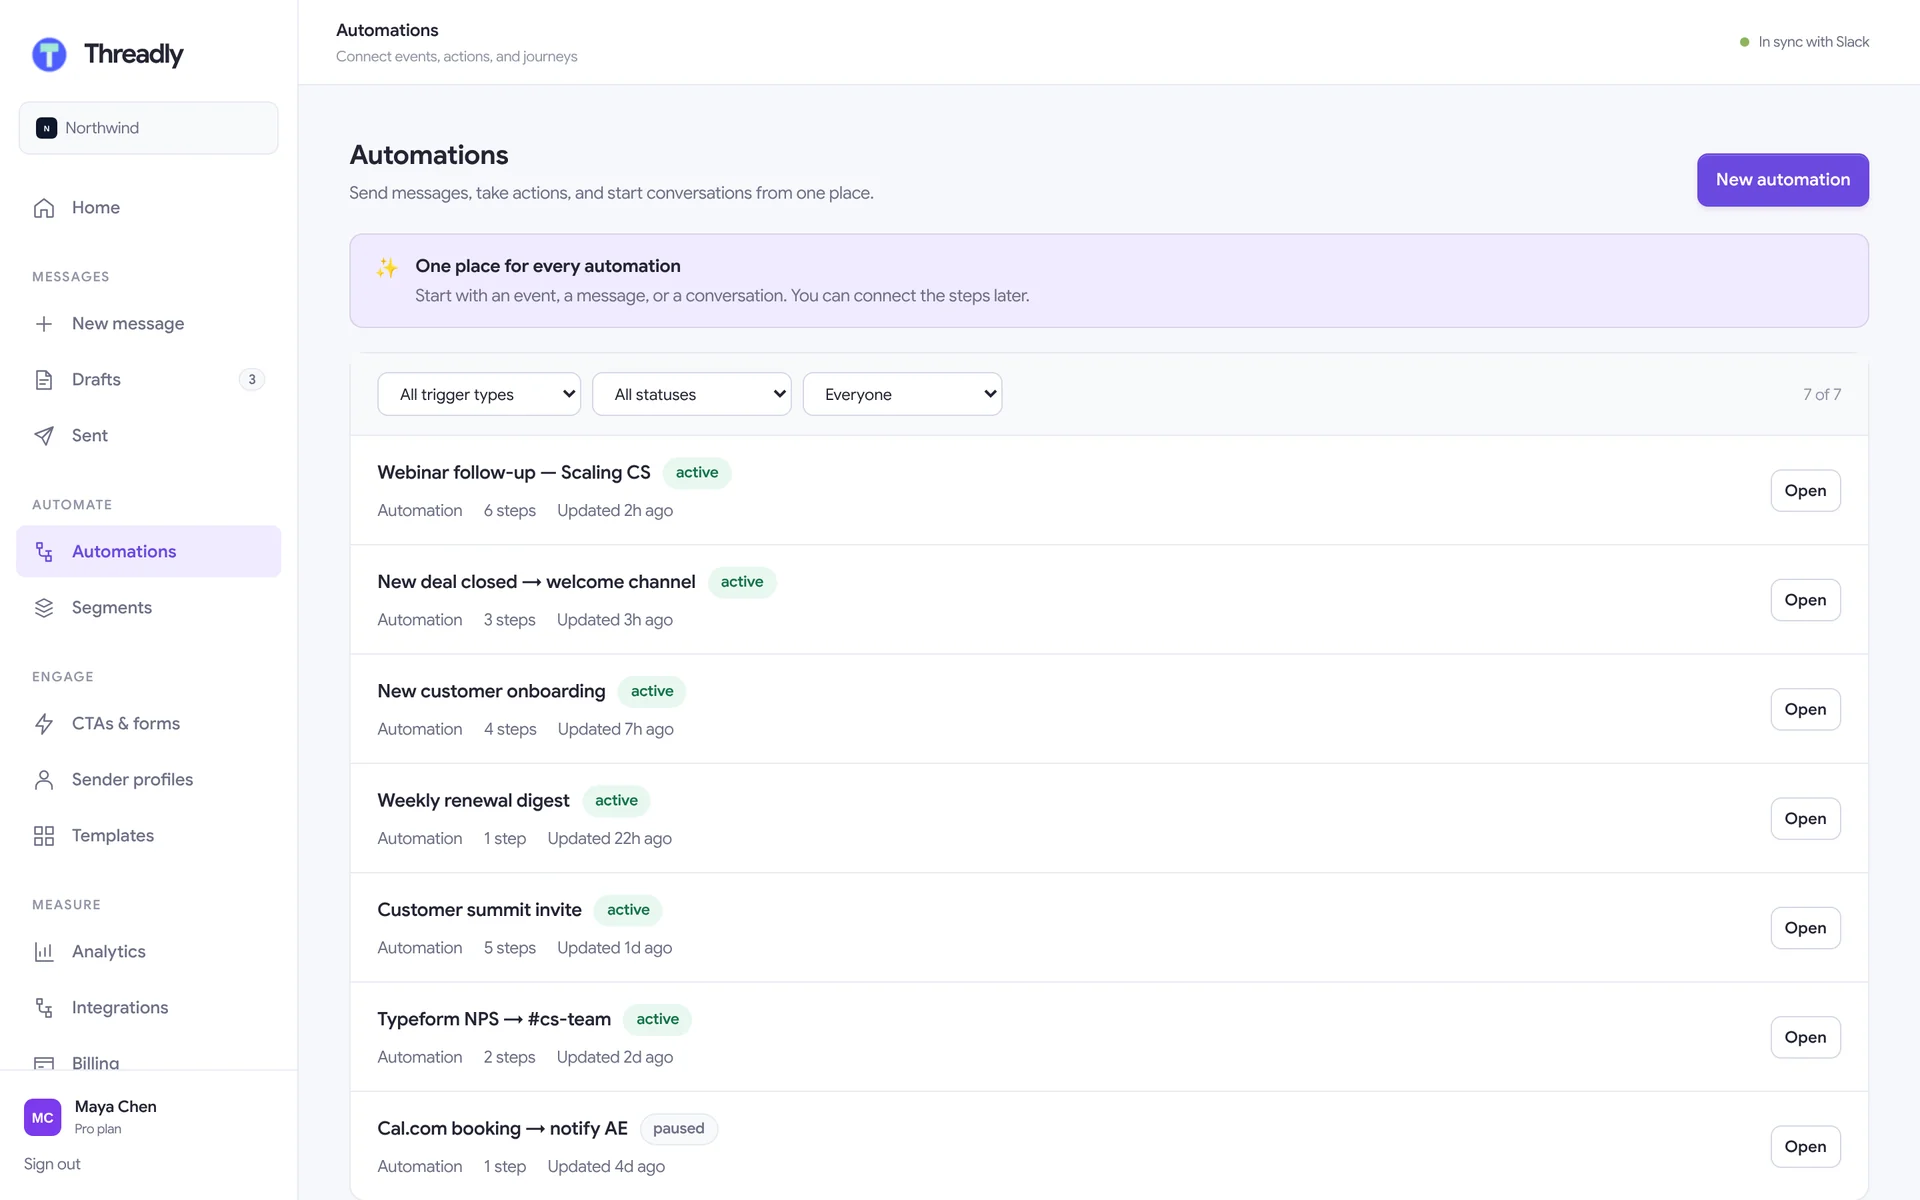This screenshot has height=1200, width=1920.
Task: Click the Templates grid icon
Action: coord(44,836)
